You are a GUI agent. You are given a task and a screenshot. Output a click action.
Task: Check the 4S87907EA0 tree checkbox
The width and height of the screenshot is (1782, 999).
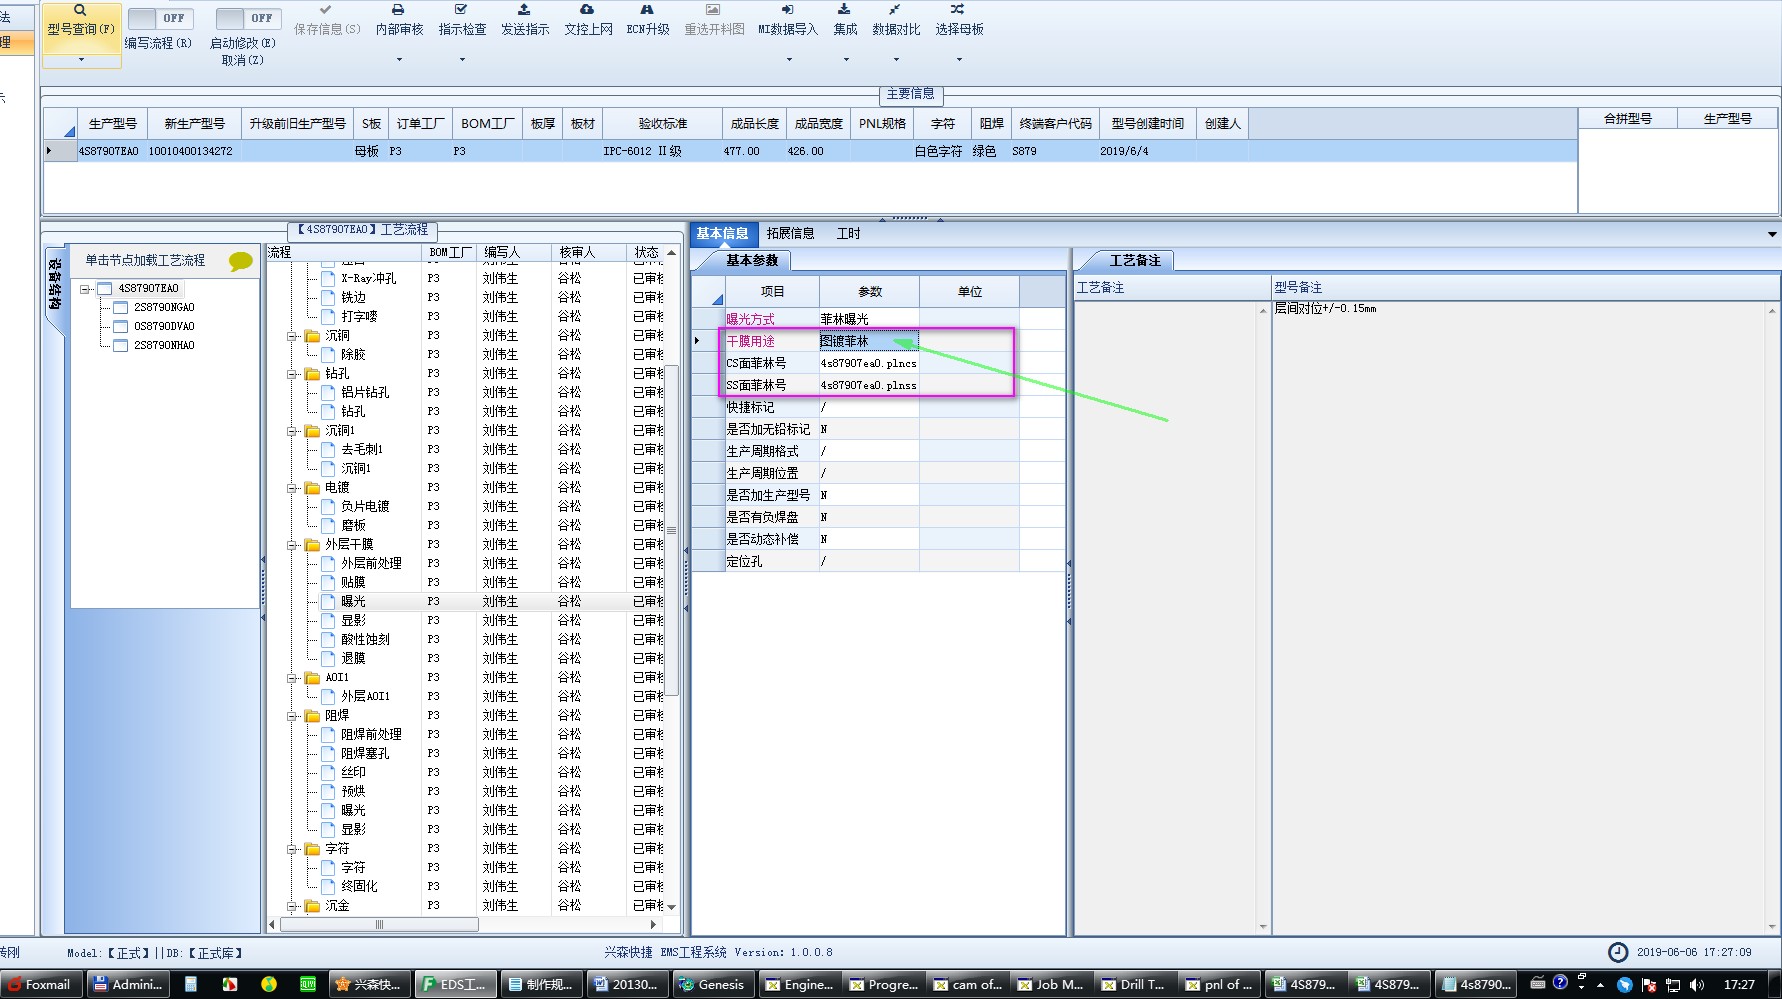104,289
